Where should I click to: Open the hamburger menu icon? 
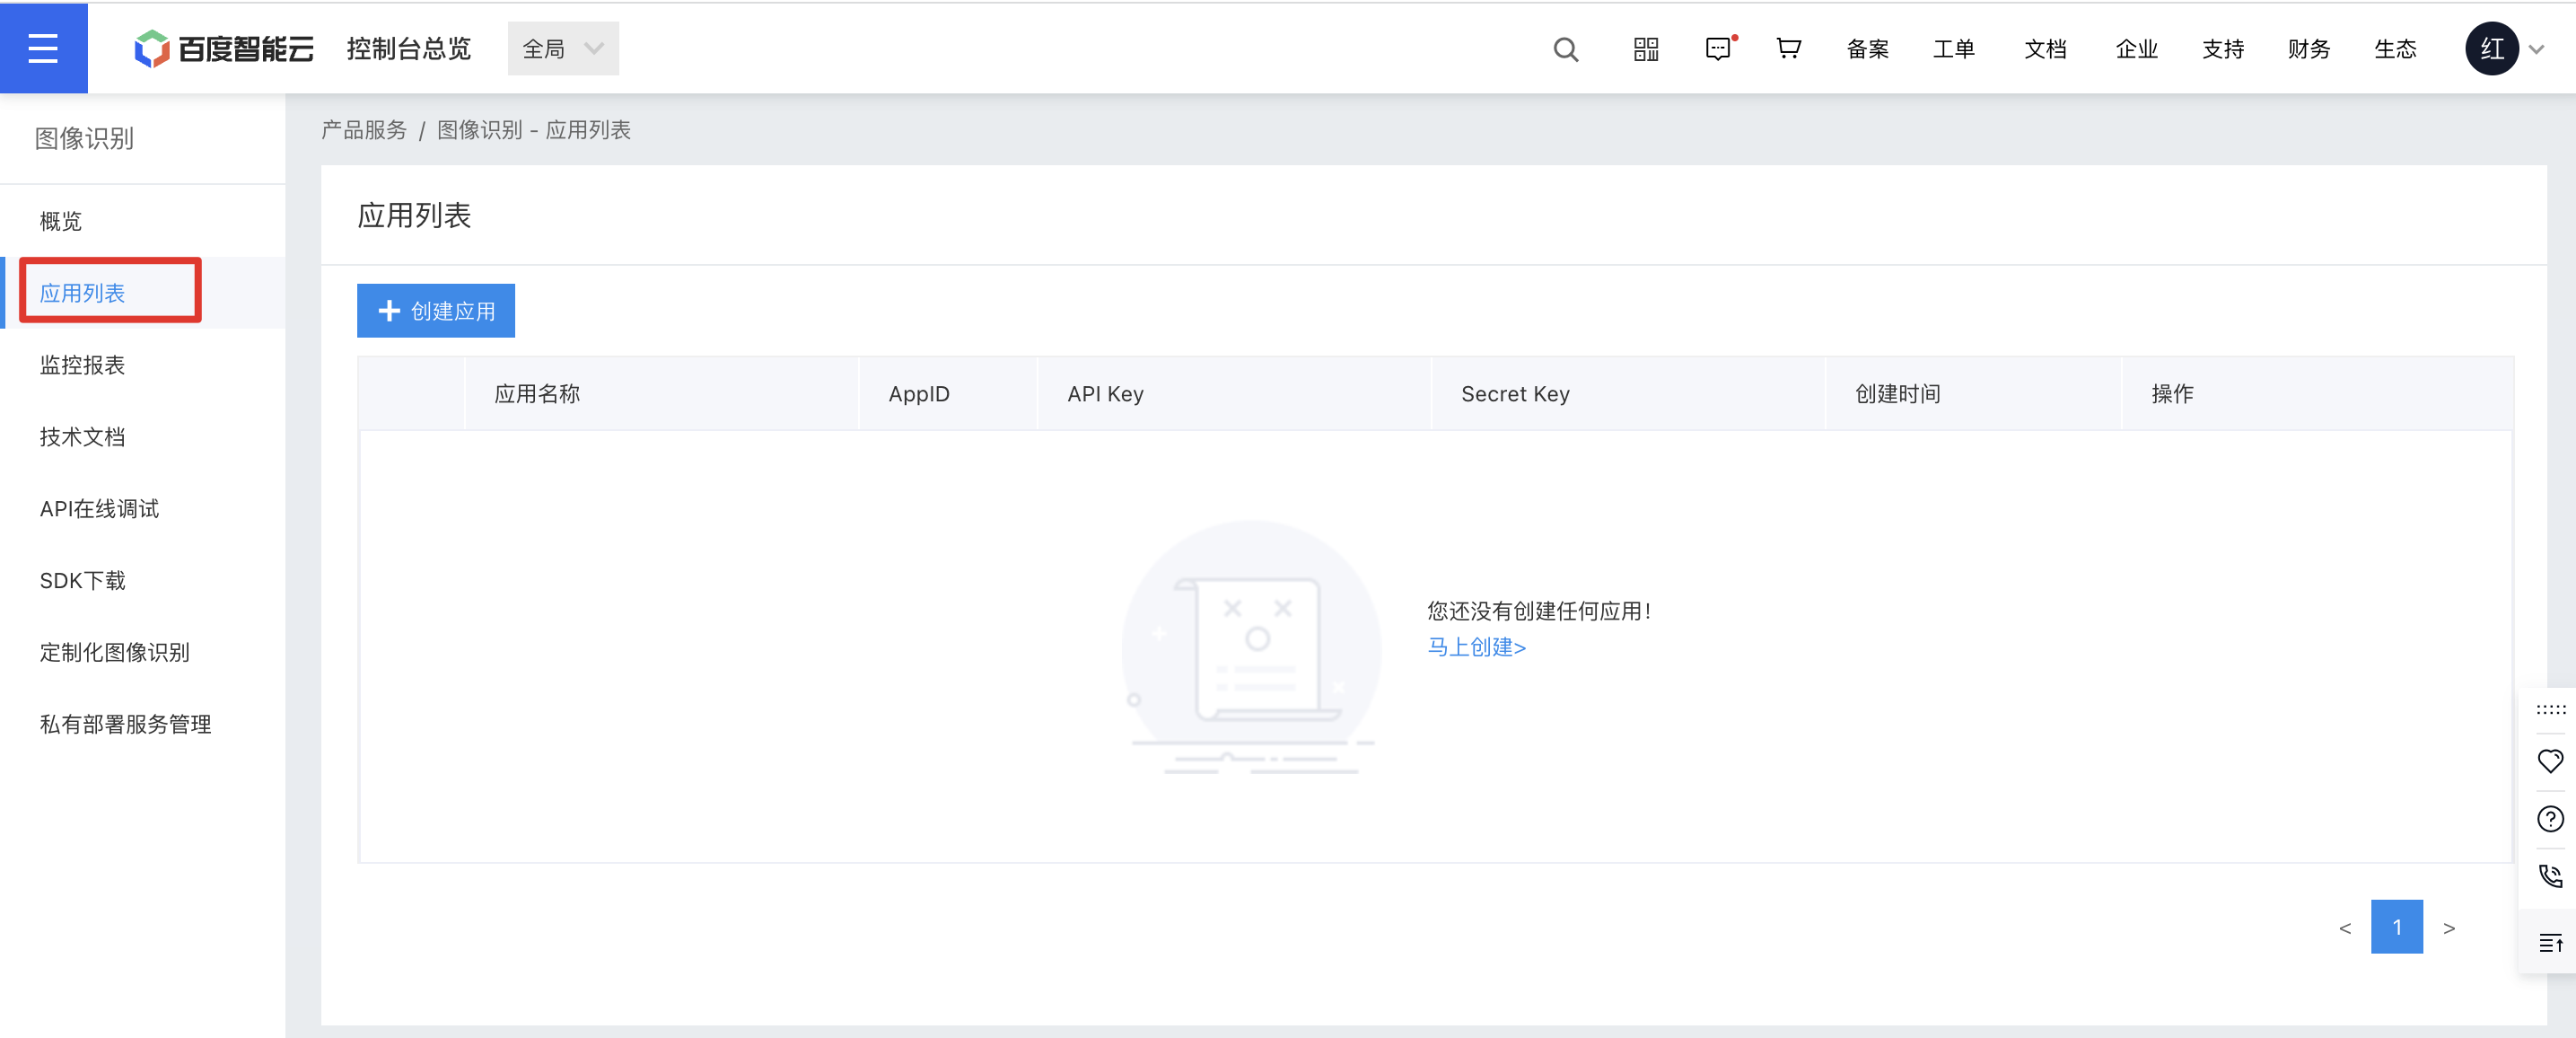(43, 48)
